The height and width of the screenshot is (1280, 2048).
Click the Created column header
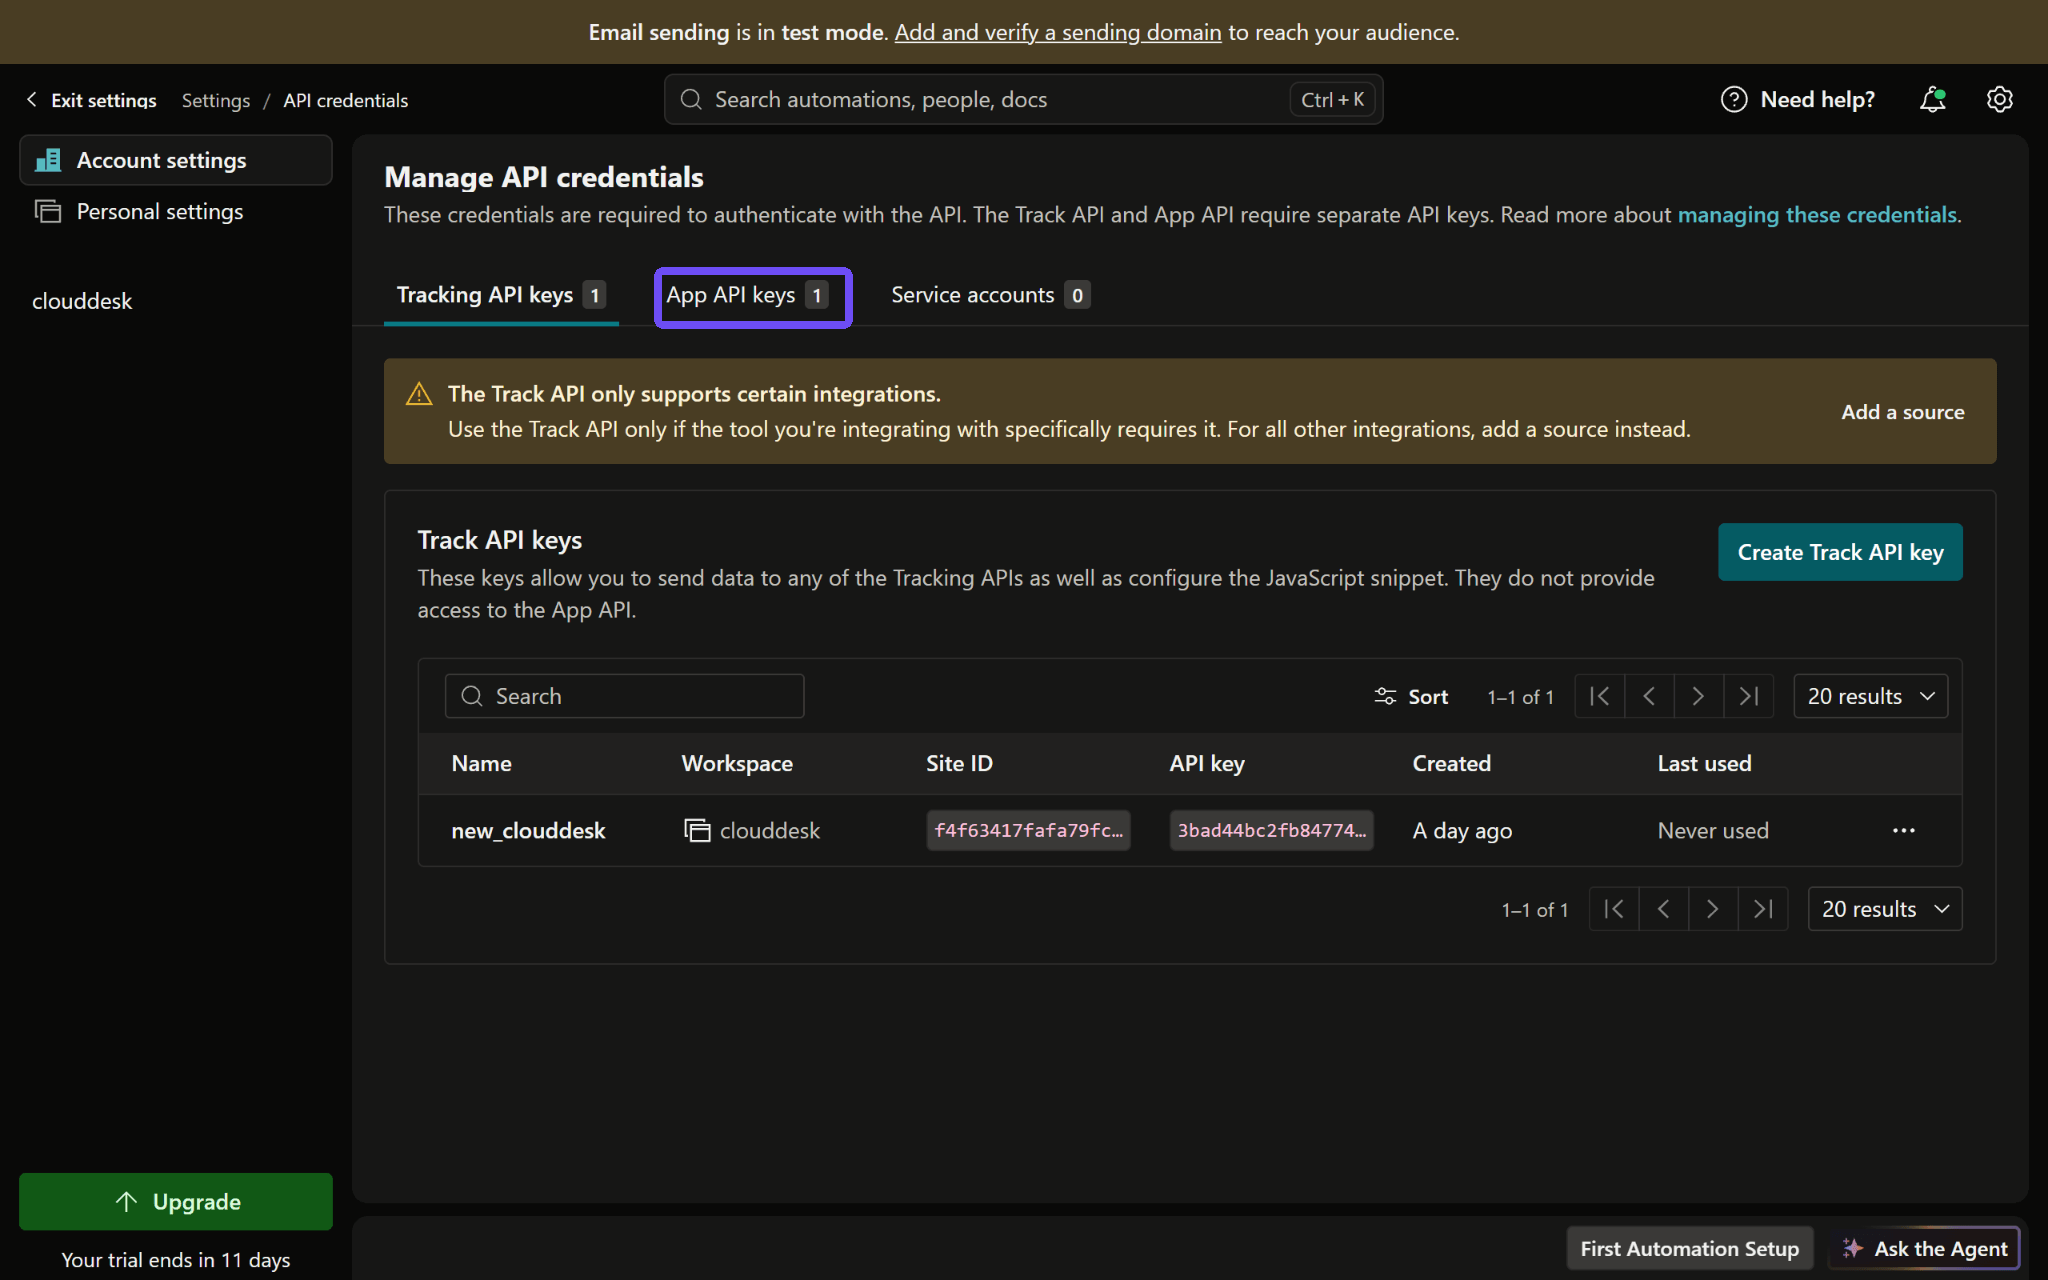point(1451,763)
